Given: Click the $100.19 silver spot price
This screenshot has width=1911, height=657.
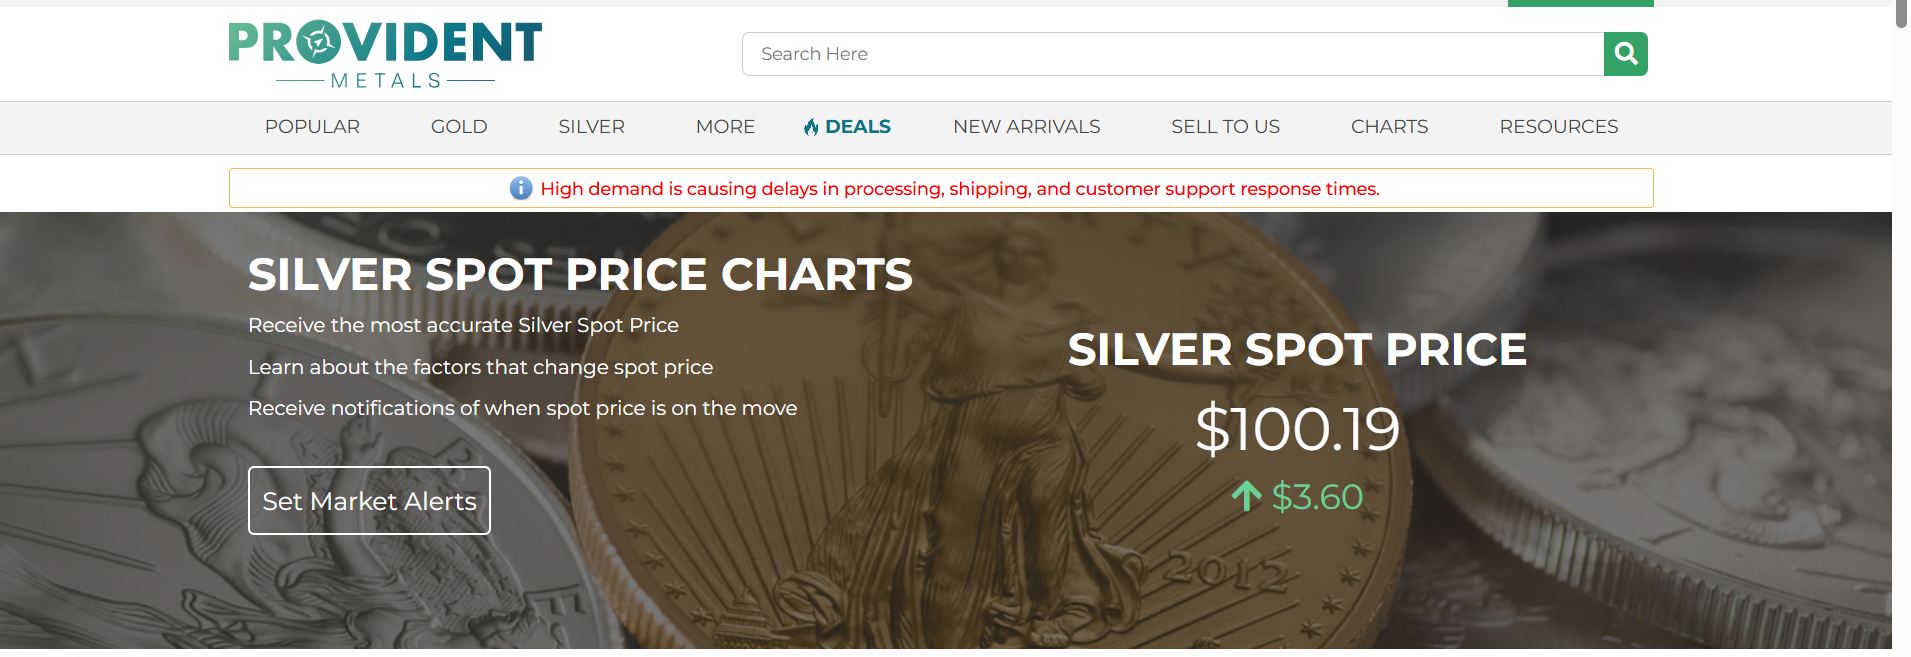Looking at the screenshot, I should pos(1297,429).
